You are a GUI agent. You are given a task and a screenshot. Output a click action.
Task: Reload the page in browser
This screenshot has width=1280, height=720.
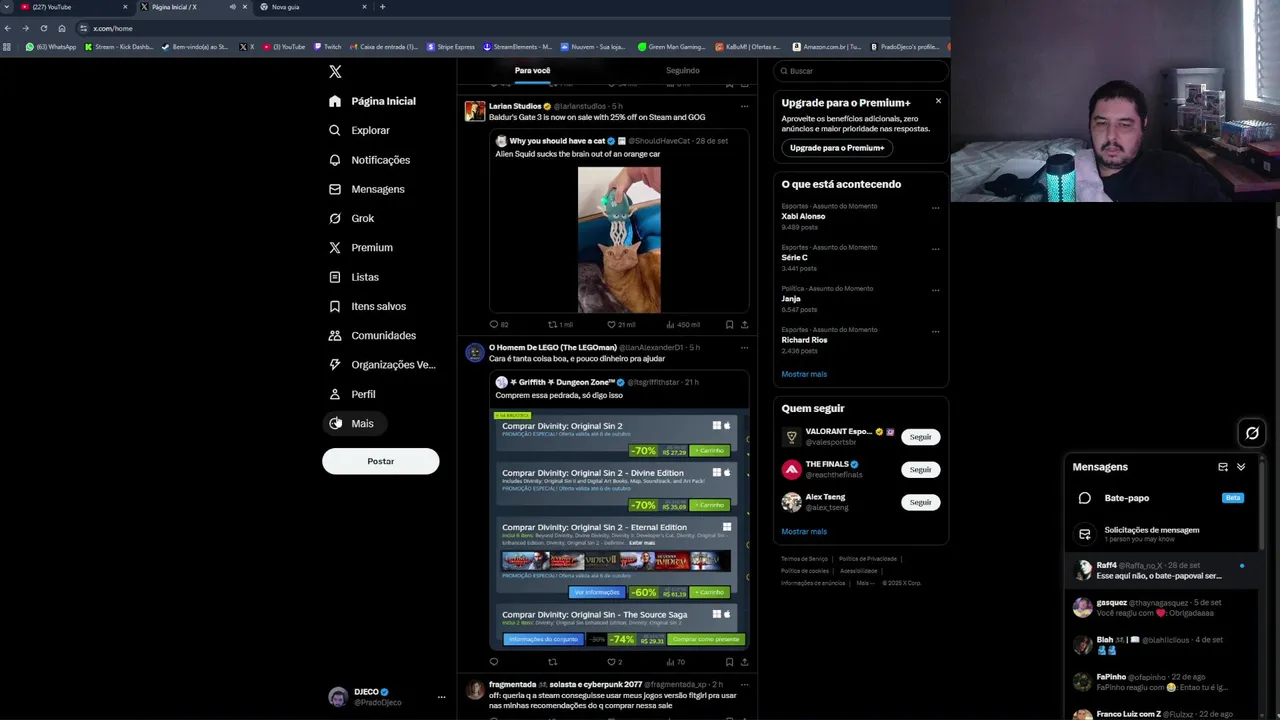tap(43, 28)
